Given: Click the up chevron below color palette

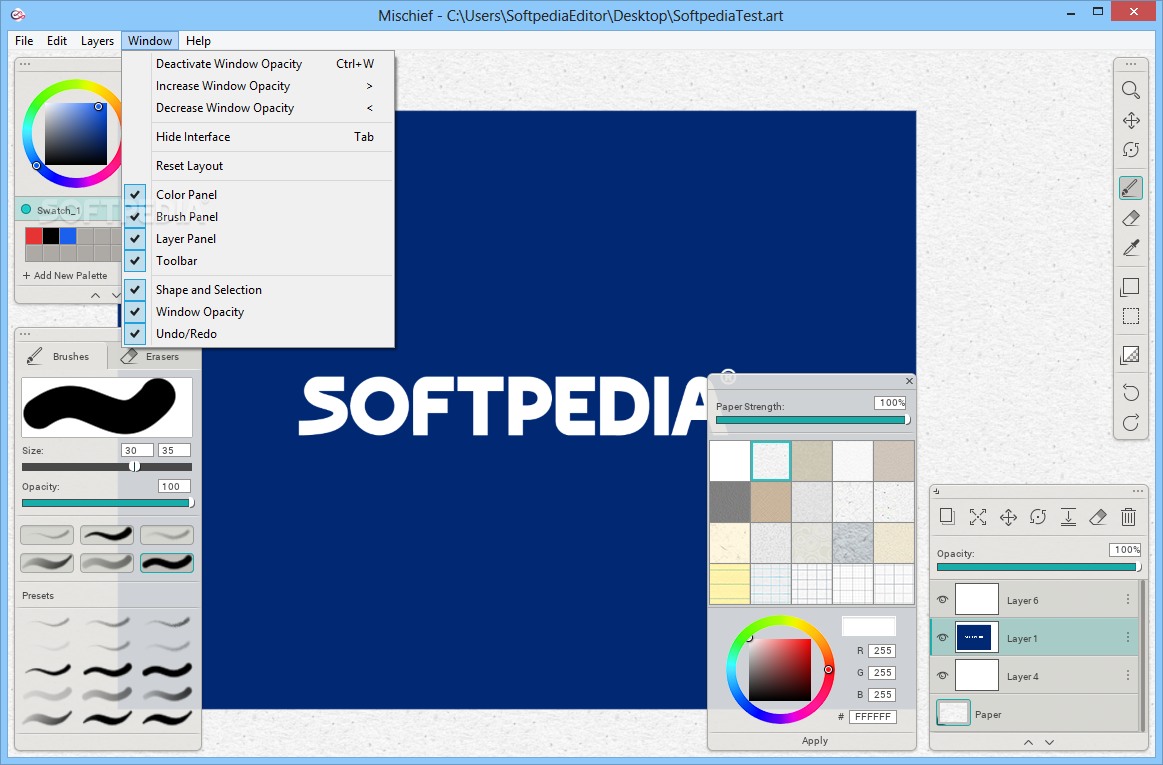Looking at the screenshot, I should [95, 295].
